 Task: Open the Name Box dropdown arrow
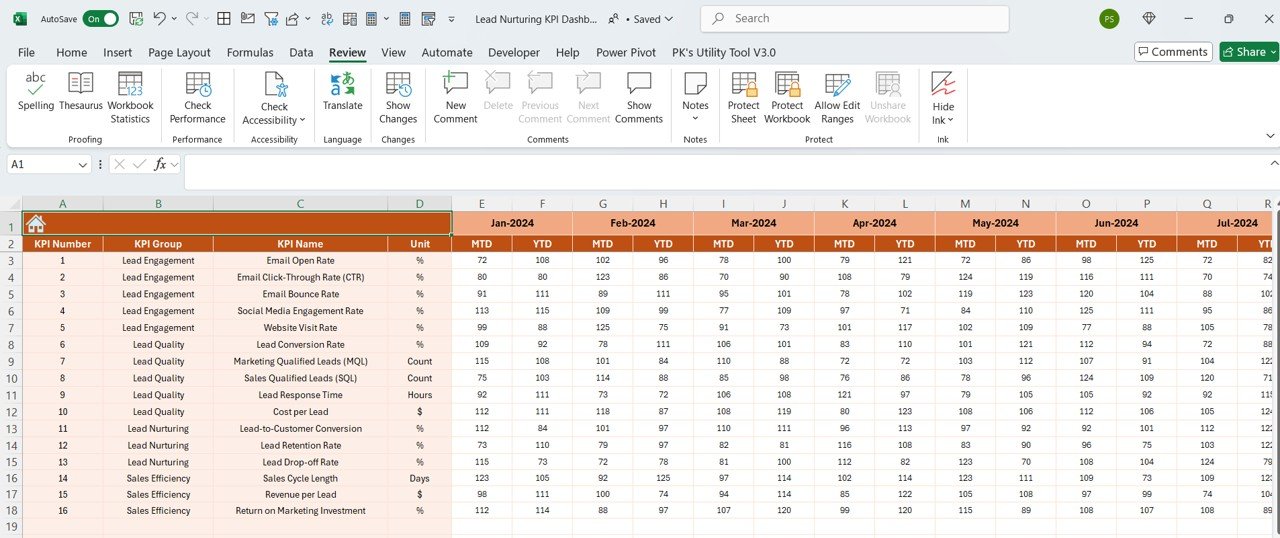pos(83,164)
